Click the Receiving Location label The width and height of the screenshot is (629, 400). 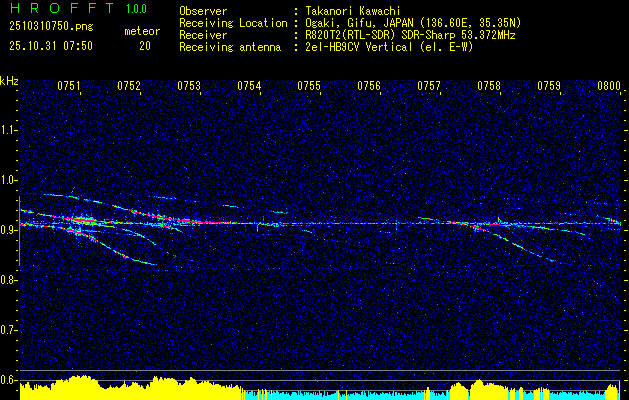(x=233, y=23)
